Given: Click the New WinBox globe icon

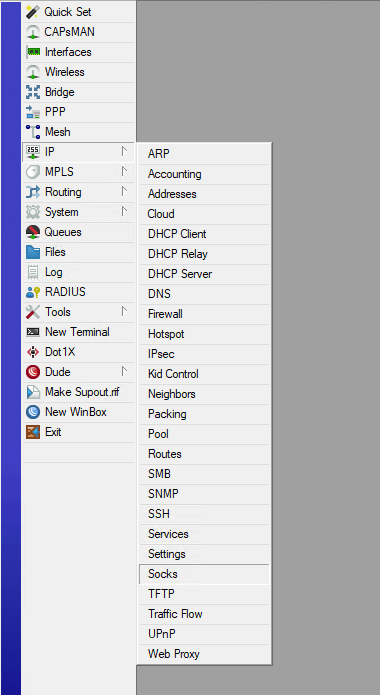Looking at the screenshot, I should (x=33, y=412).
